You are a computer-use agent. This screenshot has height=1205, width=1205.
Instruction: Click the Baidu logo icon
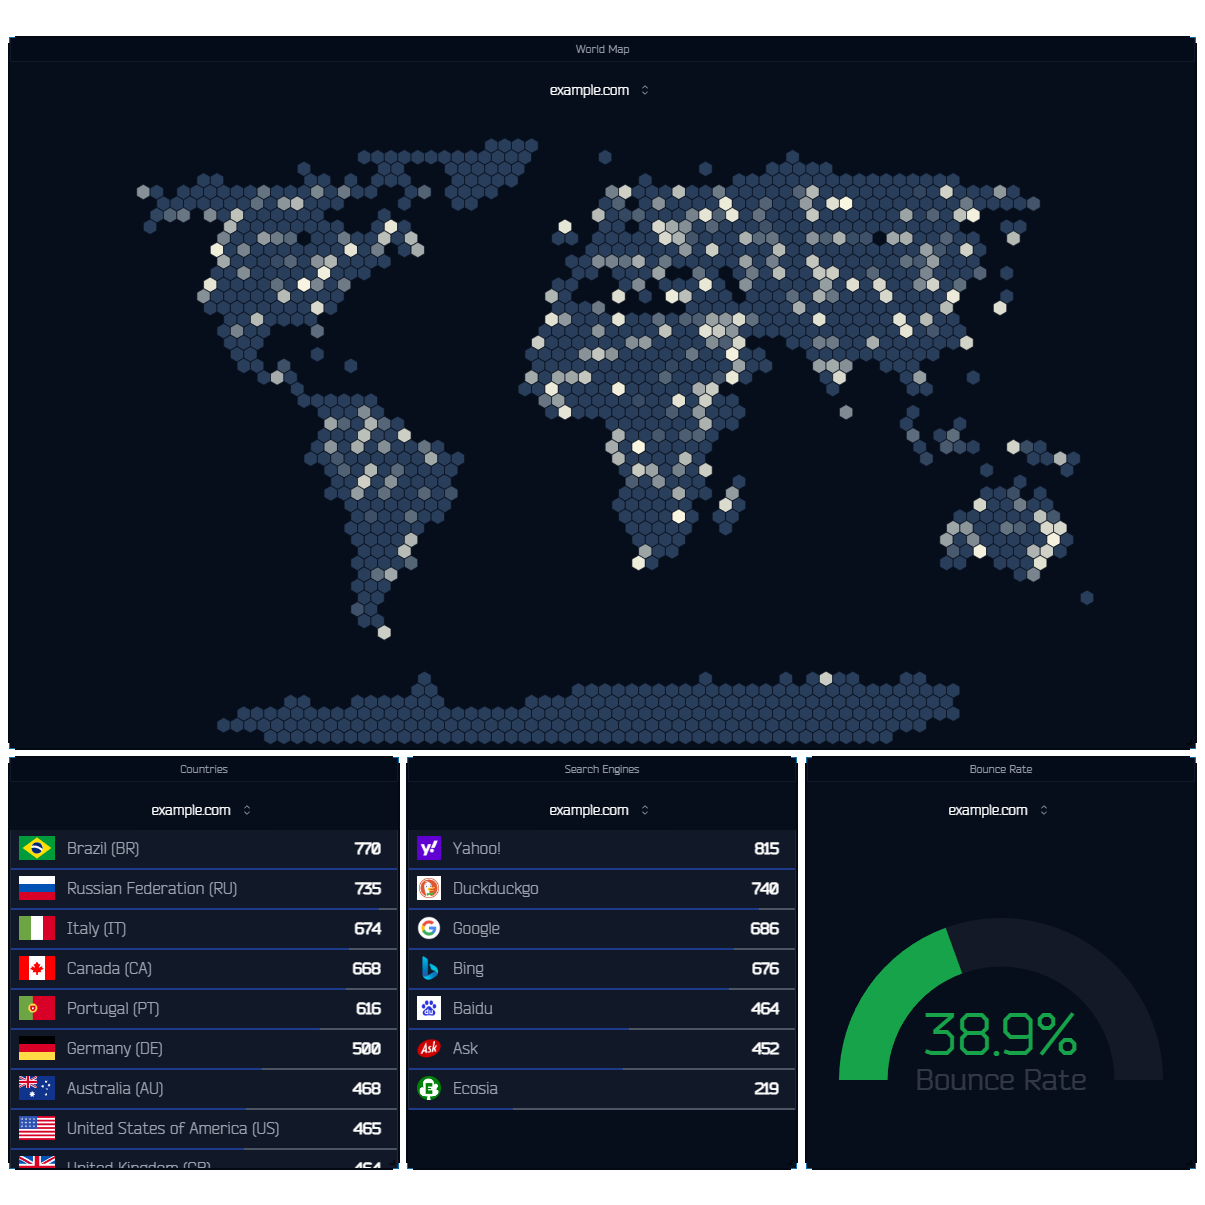(x=429, y=1008)
